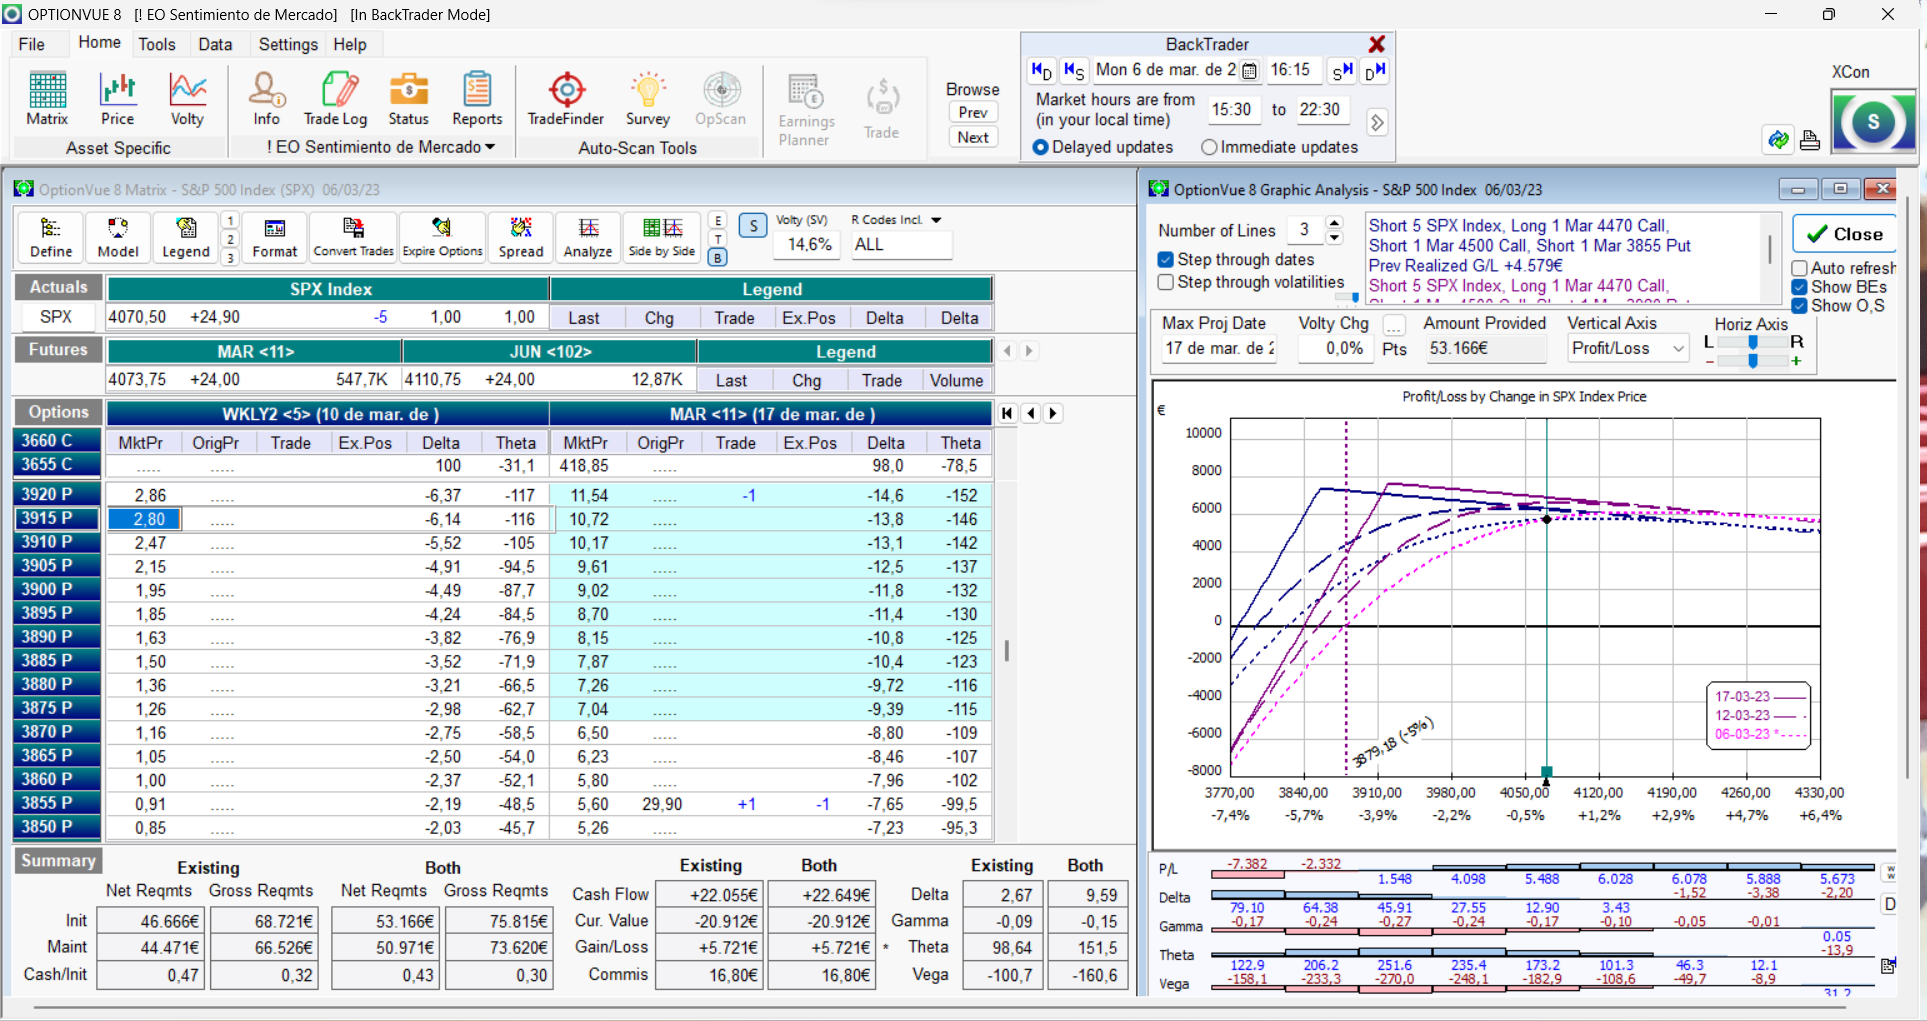Screen dimensions: 1927x1021
Task: Click the Next browse button
Action: click(973, 138)
